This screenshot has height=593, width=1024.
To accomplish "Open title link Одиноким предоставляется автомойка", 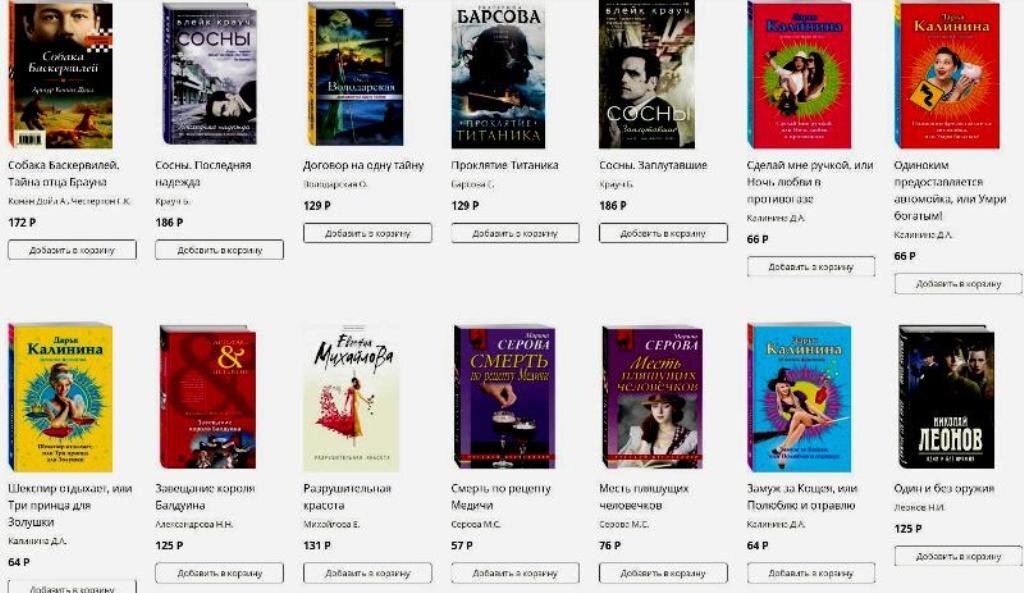I will (x=950, y=190).
